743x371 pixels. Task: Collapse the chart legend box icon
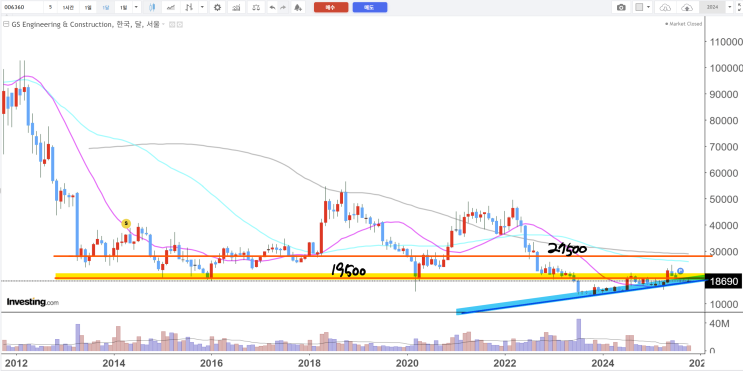tap(6, 24)
